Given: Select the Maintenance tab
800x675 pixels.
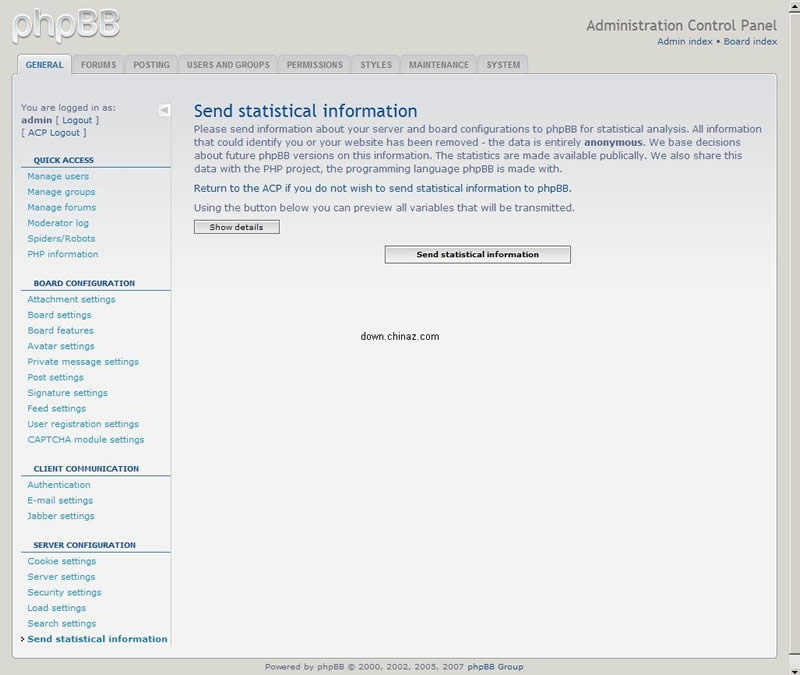Looking at the screenshot, I should 438,65.
